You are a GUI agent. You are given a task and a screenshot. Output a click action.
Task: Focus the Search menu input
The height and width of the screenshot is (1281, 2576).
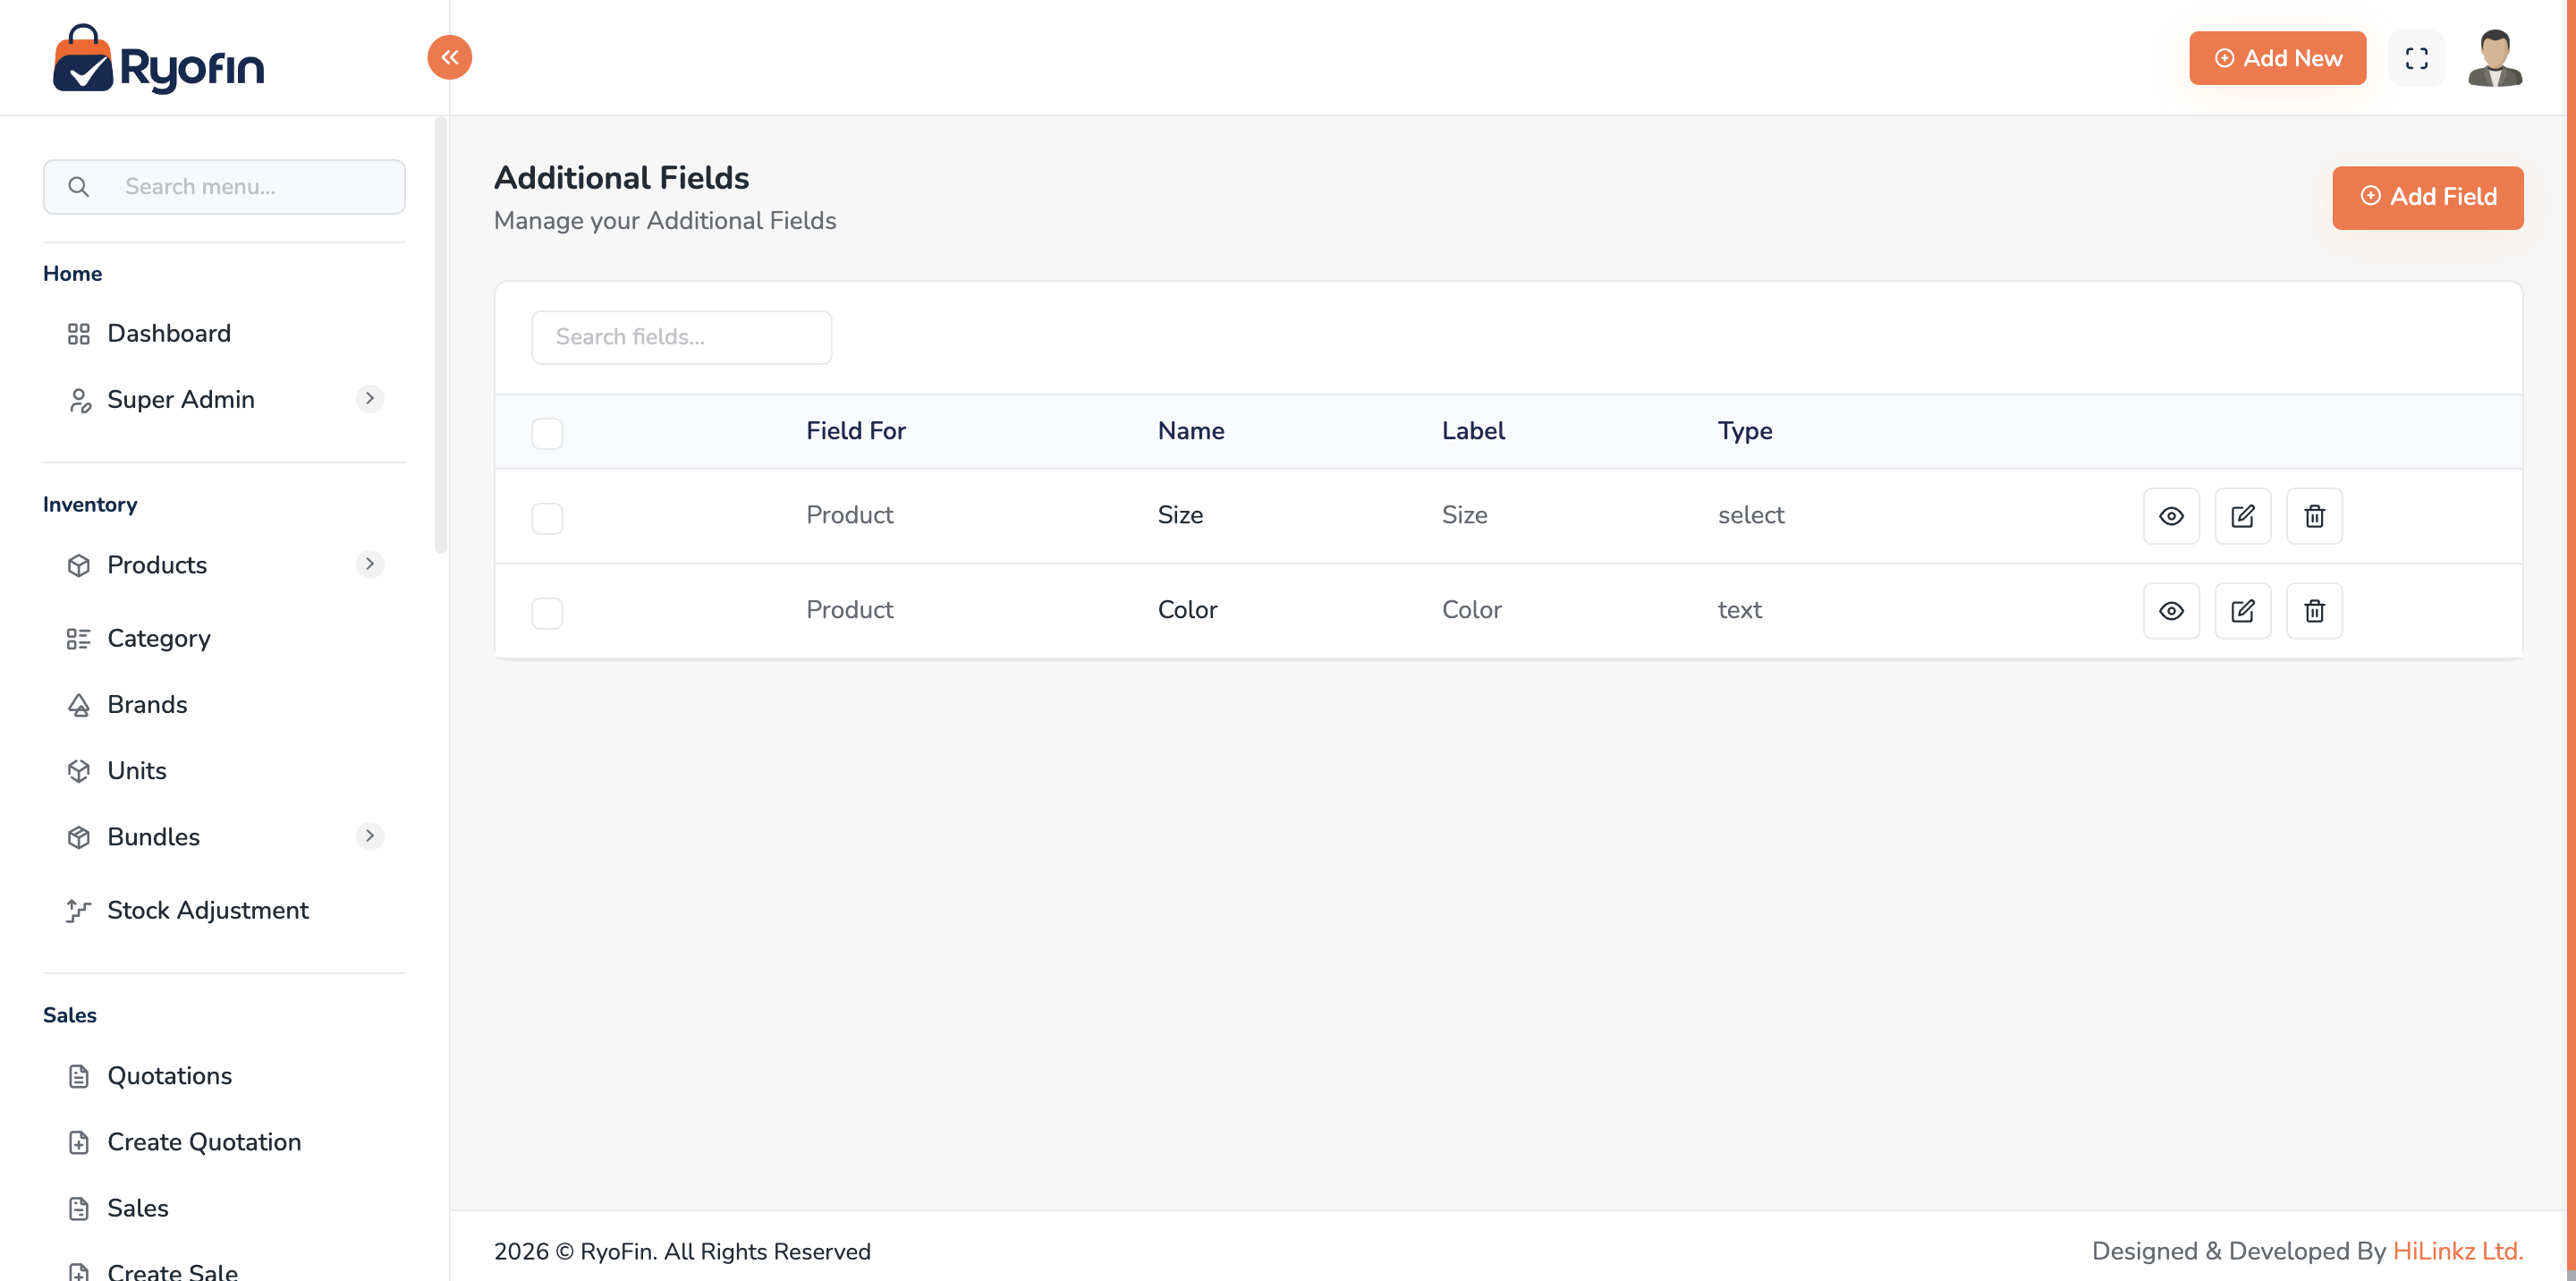click(x=224, y=187)
